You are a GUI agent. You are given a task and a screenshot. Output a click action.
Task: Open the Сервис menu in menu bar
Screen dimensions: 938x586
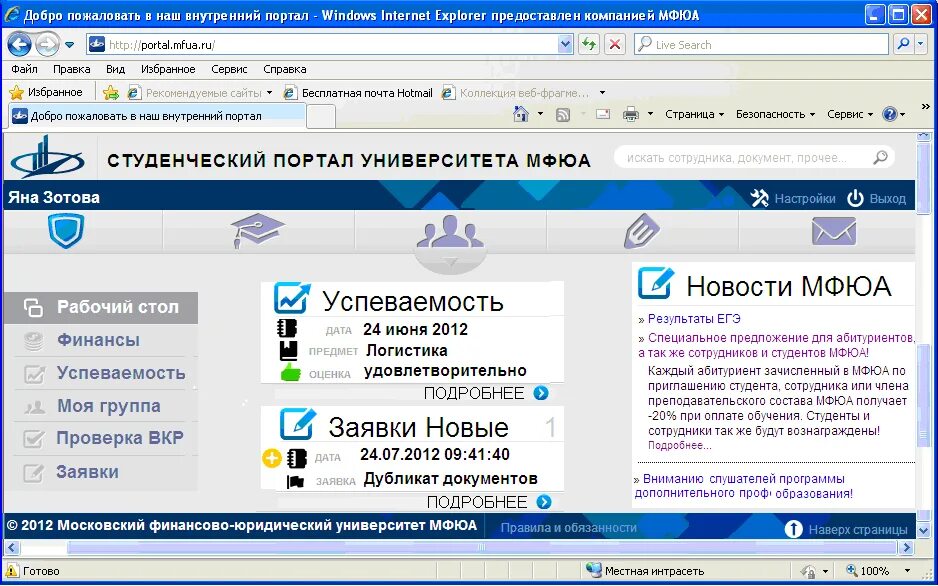(229, 69)
